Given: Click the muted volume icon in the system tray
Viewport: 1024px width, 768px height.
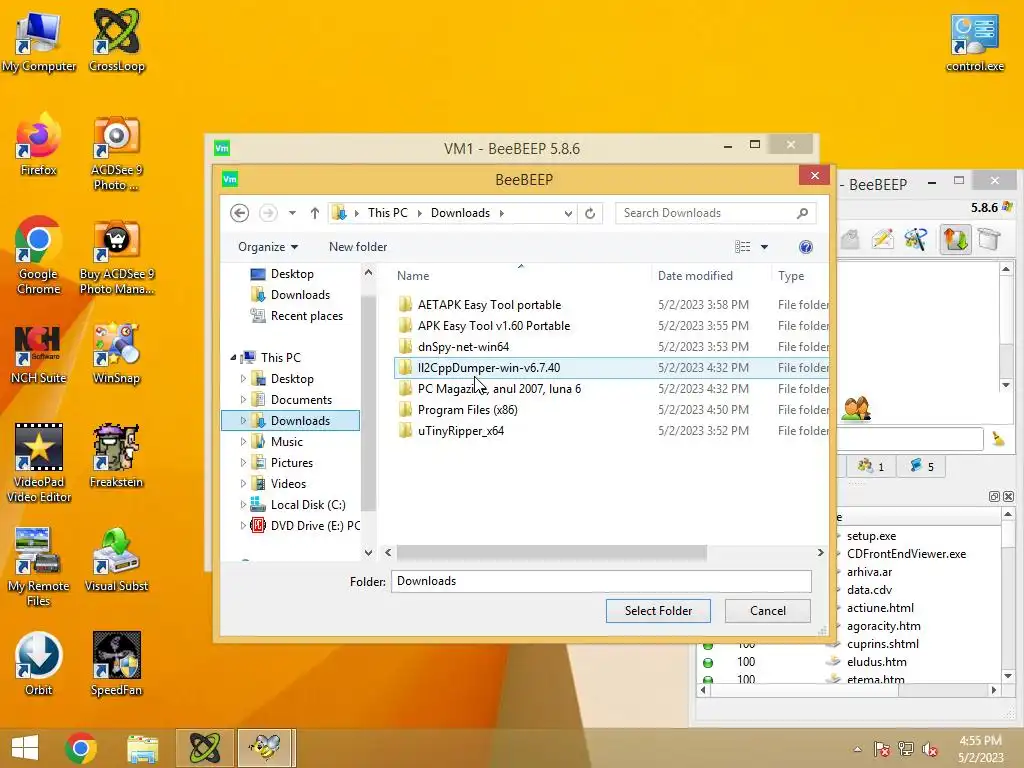Looking at the screenshot, I should point(929,749).
